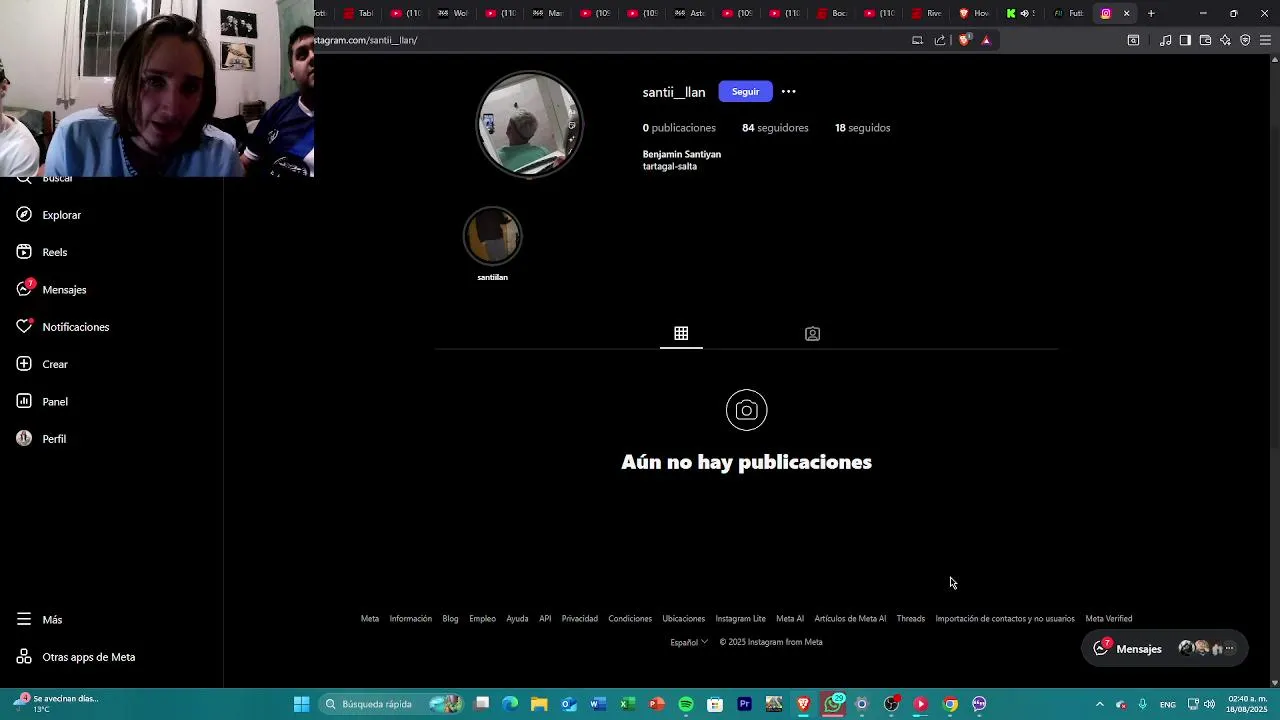Open Premiere Pro from the taskbar
The width and height of the screenshot is (1280, 720).
coord(744,704)
